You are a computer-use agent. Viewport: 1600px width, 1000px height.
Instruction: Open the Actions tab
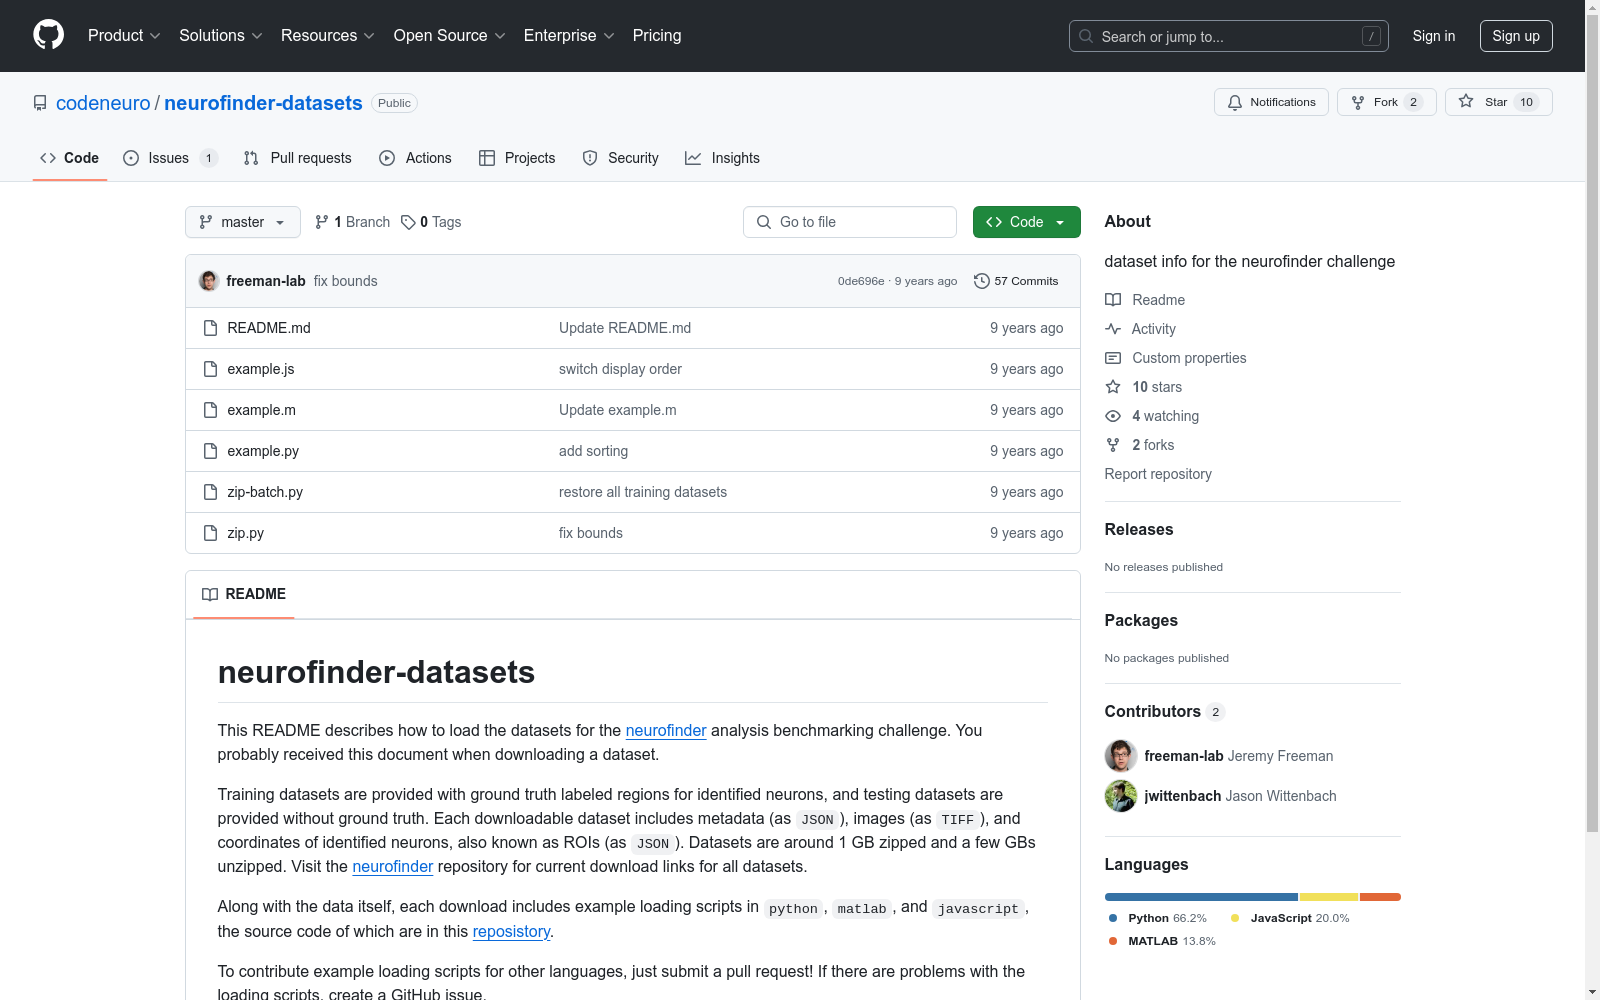tap(415, 158)
